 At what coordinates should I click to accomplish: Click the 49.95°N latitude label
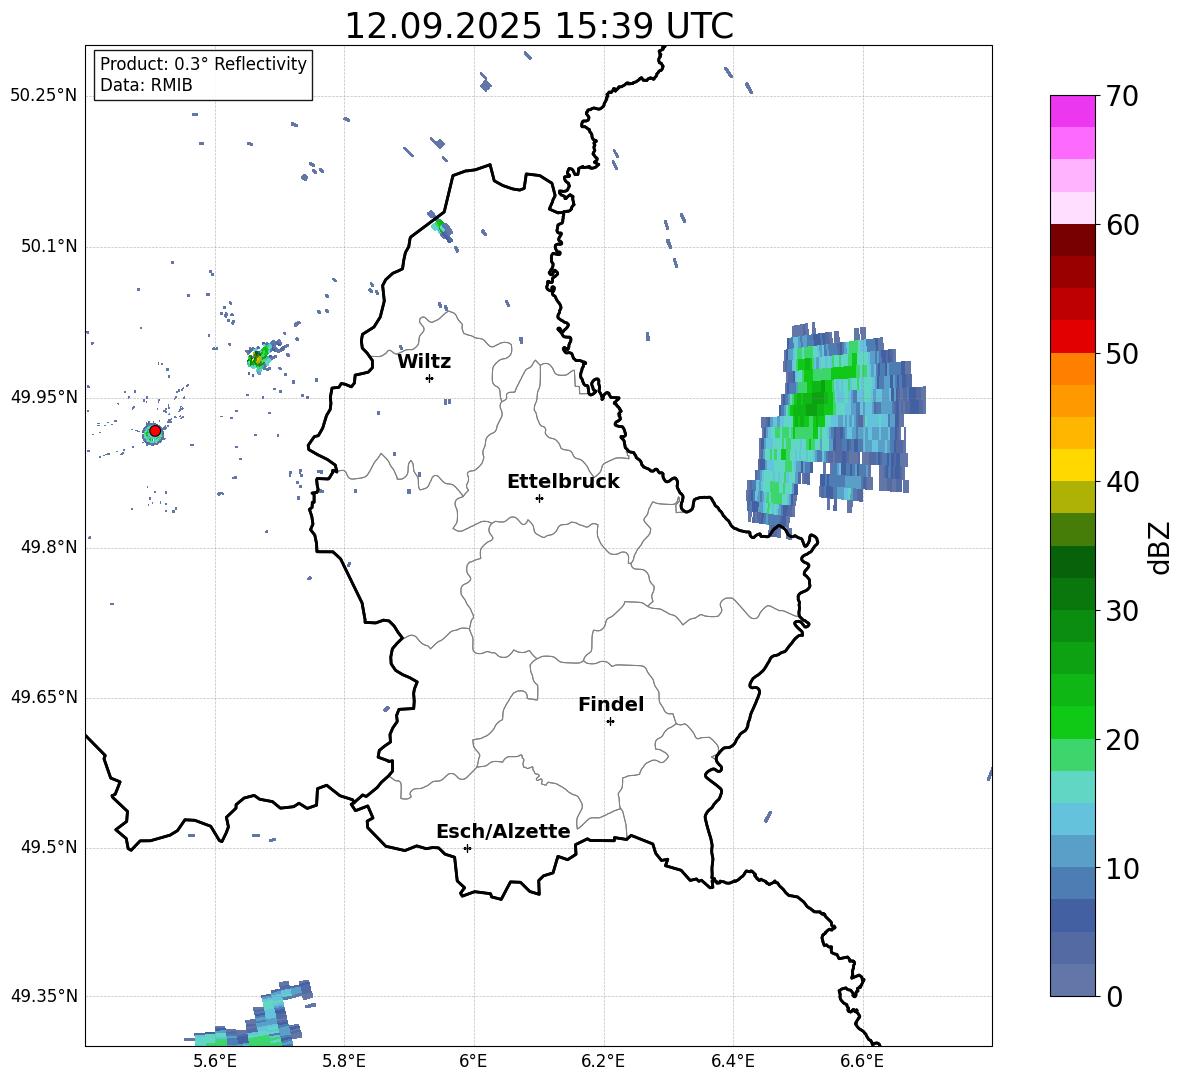point(44,396)
